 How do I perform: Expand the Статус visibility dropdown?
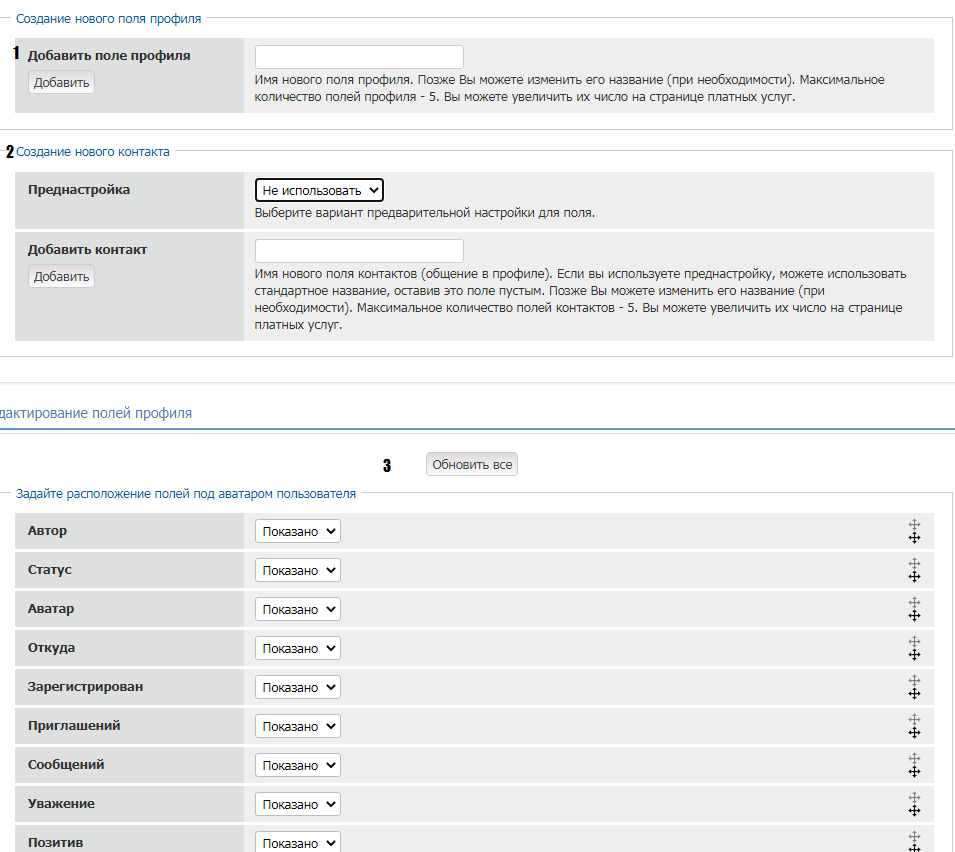click(x=298, y=570)
